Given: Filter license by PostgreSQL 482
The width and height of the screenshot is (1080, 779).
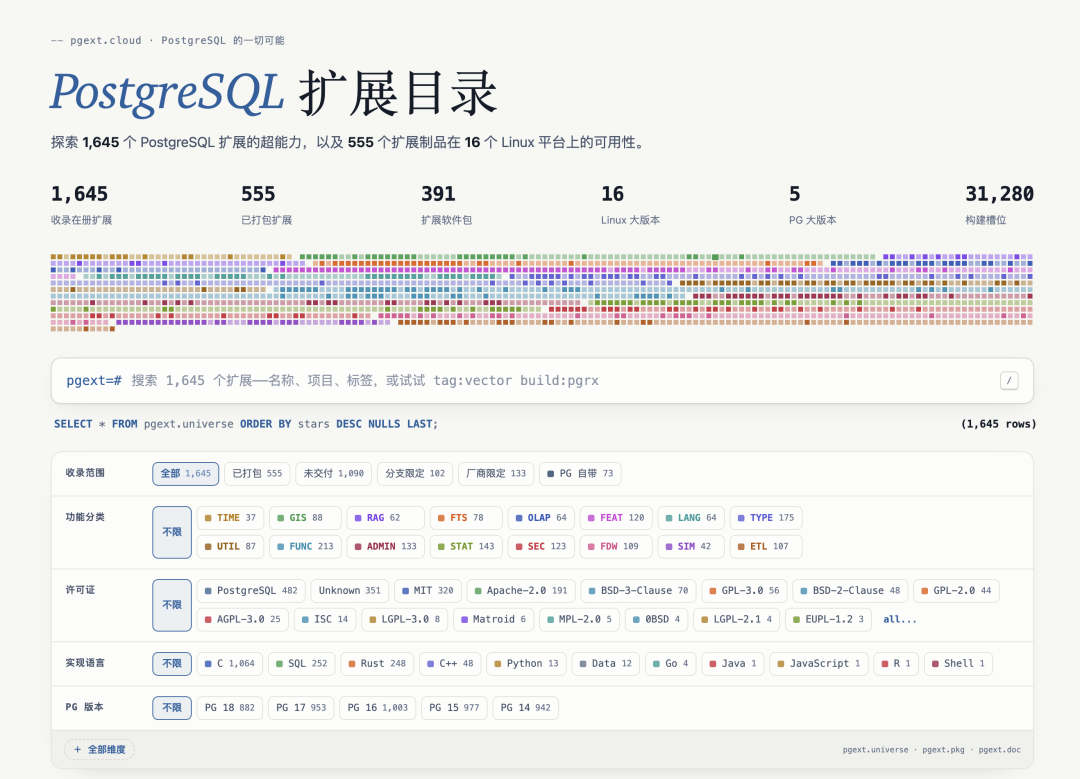Looking at the screenshot, I should (x=251, y=590).
